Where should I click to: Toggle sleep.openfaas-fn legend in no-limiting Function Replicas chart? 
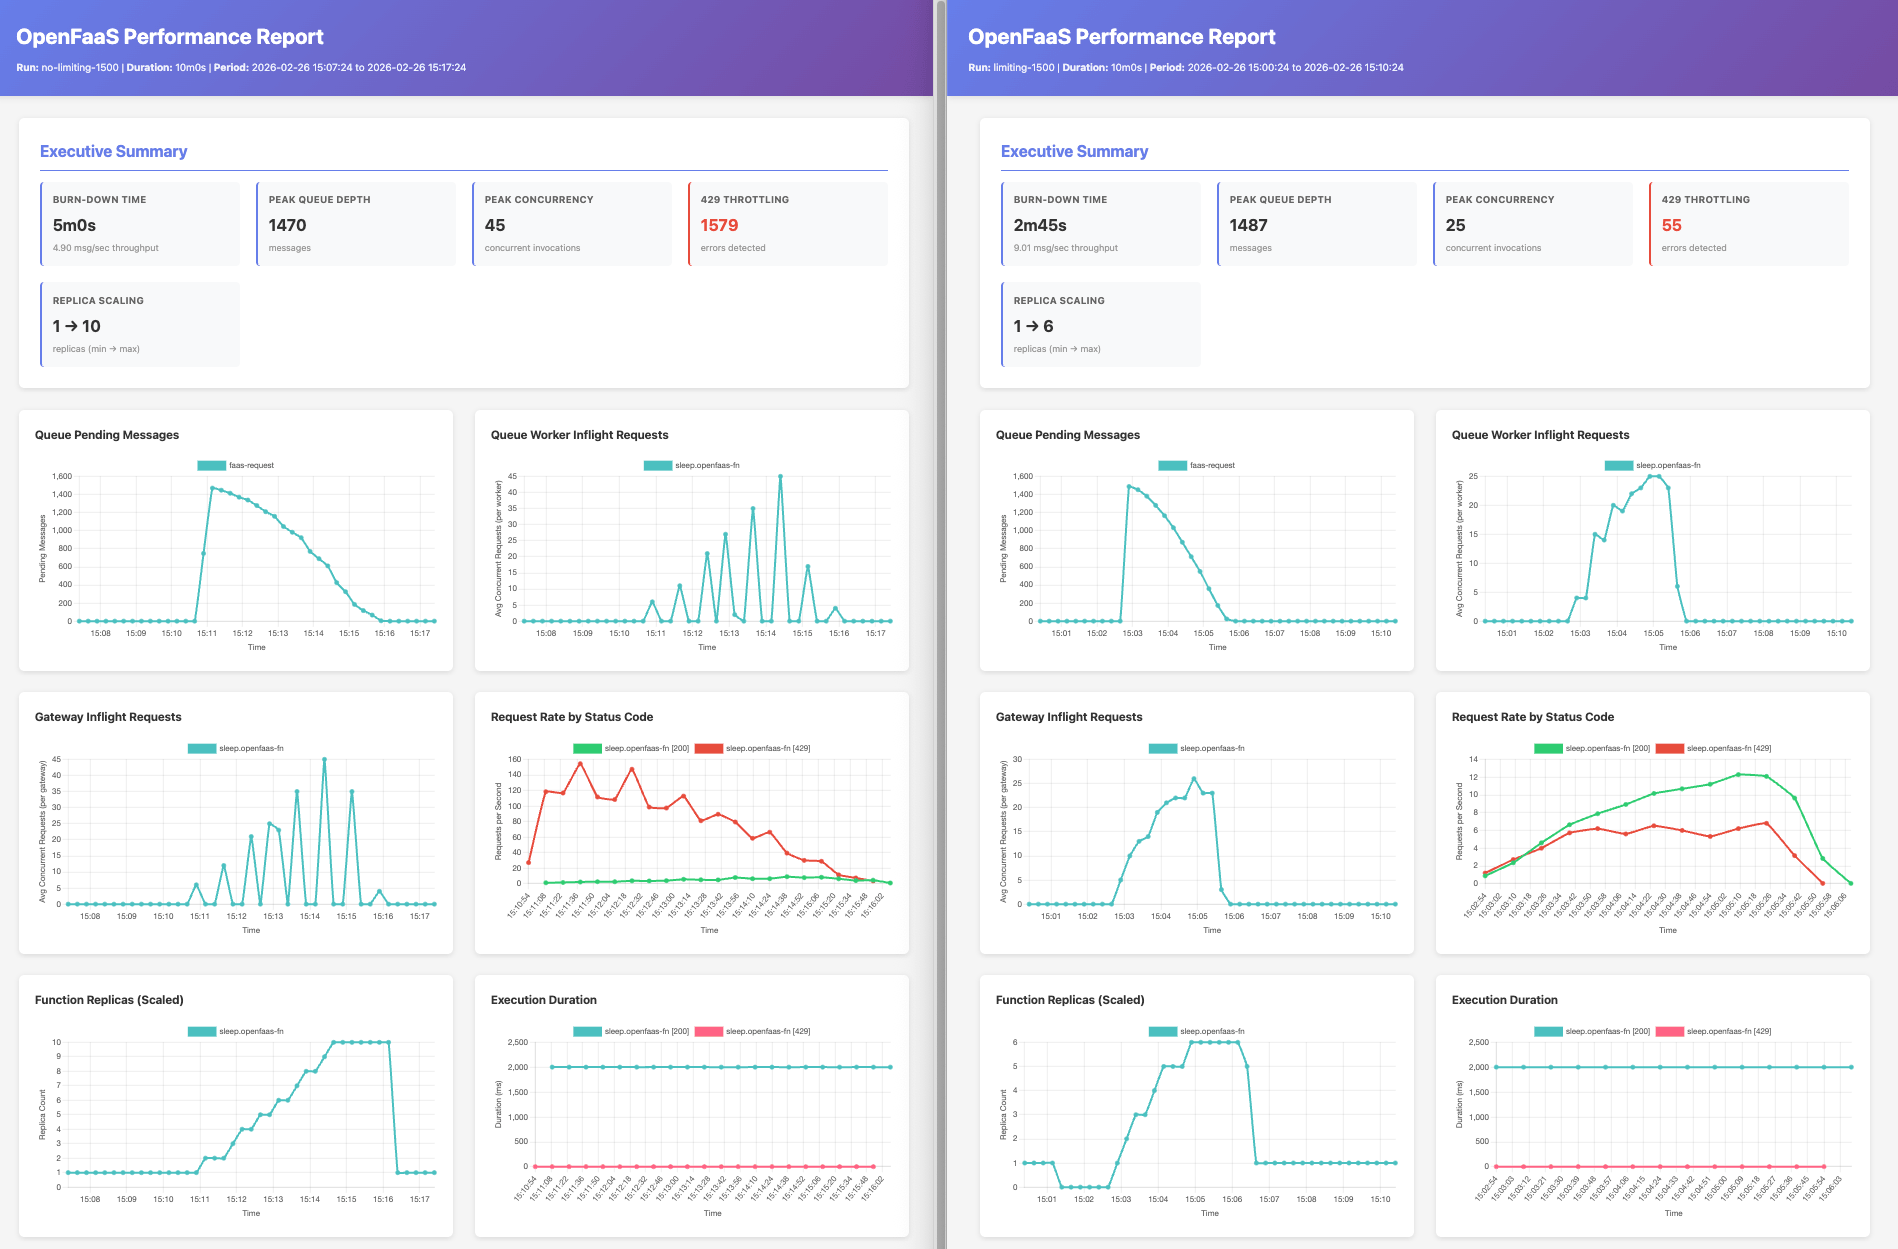(x=235, y=1031)
